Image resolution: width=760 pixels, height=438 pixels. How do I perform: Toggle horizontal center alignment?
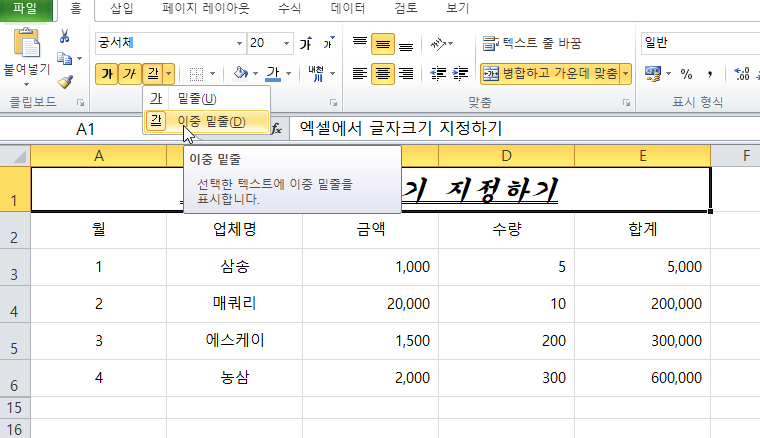click(382, 74)
